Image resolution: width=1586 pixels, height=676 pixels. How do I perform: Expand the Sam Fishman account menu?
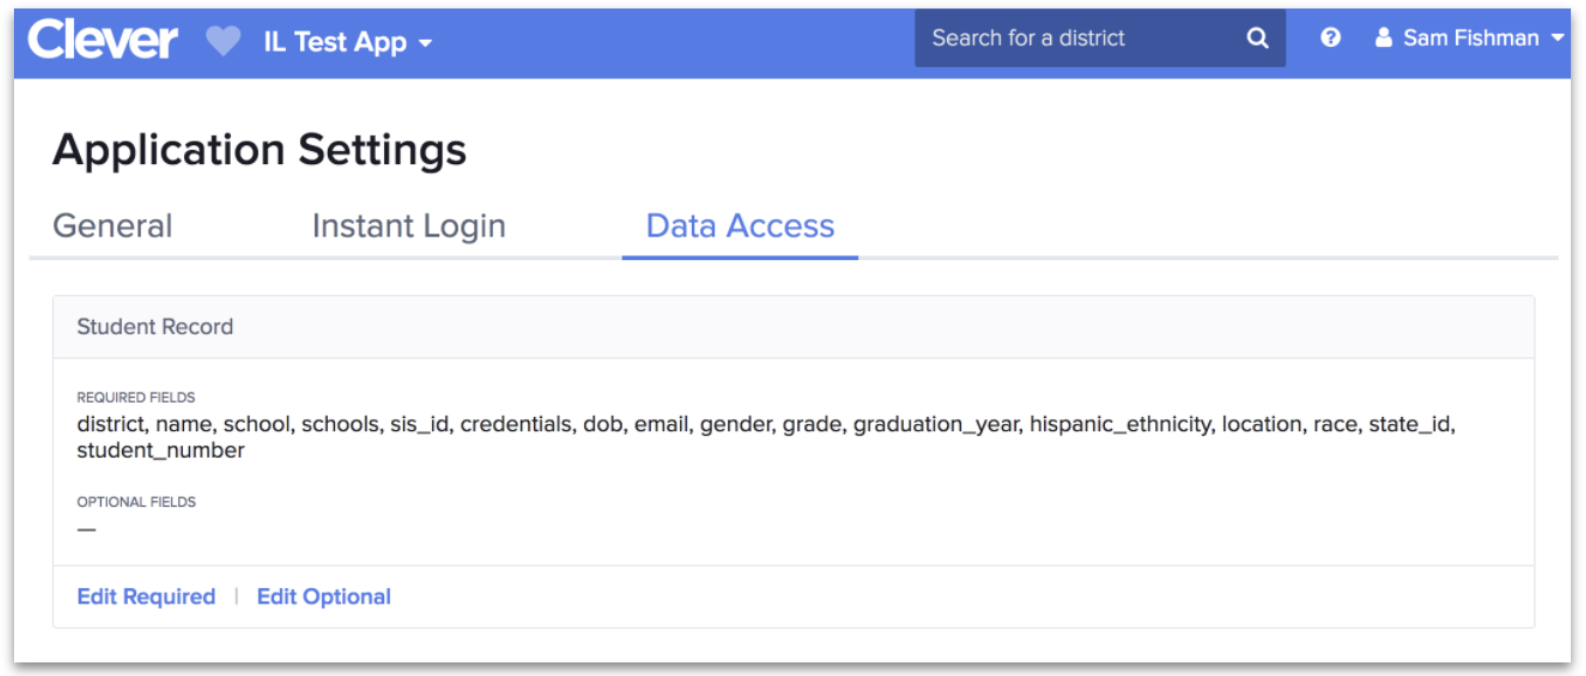coord(1470,38)
